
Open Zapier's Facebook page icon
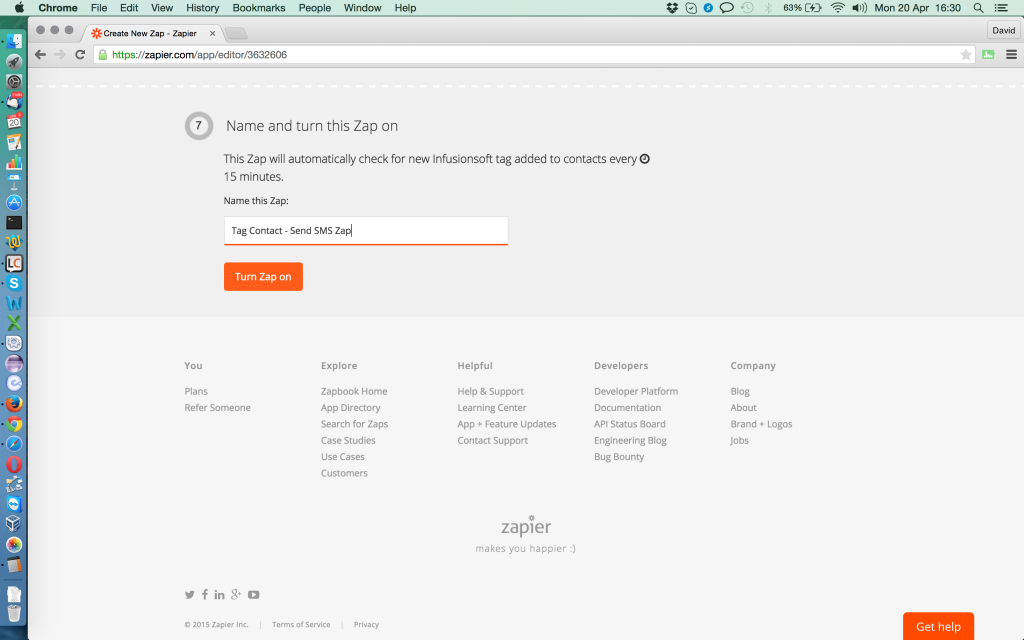click(x=204, y=594)
